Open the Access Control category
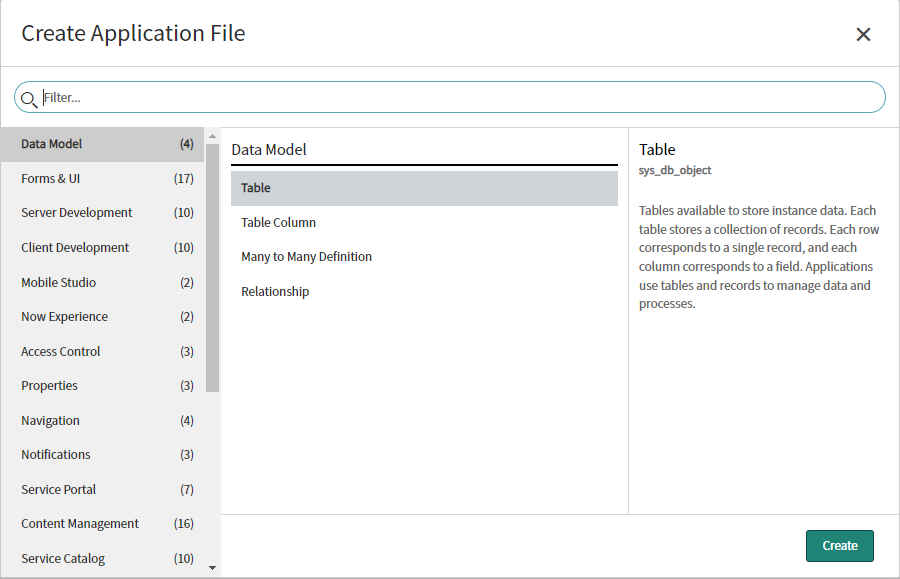Viewport: 900px width, 579px height. pos(102,352)
